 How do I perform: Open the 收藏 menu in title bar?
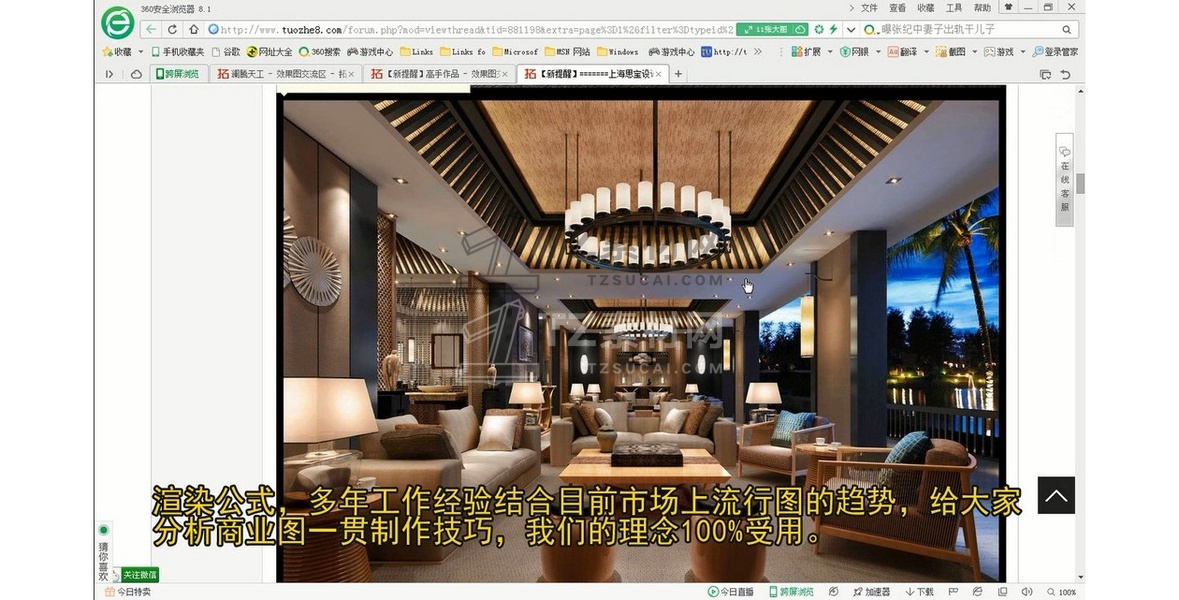coord(926,8)
